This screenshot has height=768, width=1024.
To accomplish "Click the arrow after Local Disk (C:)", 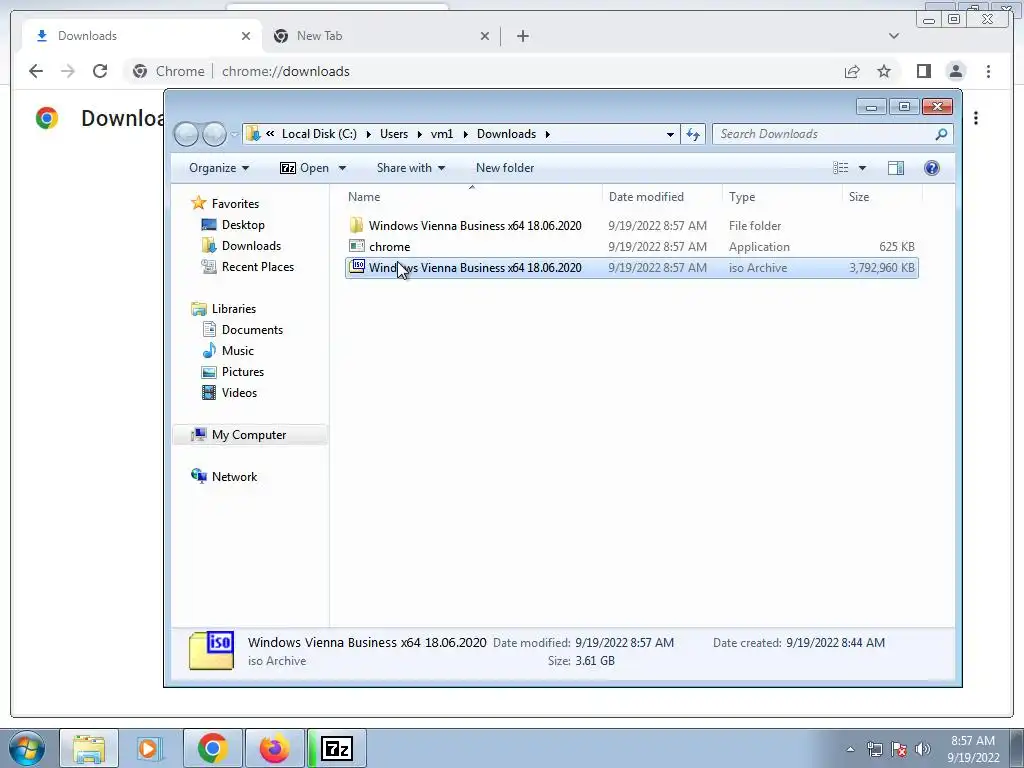I will point(368,134).
